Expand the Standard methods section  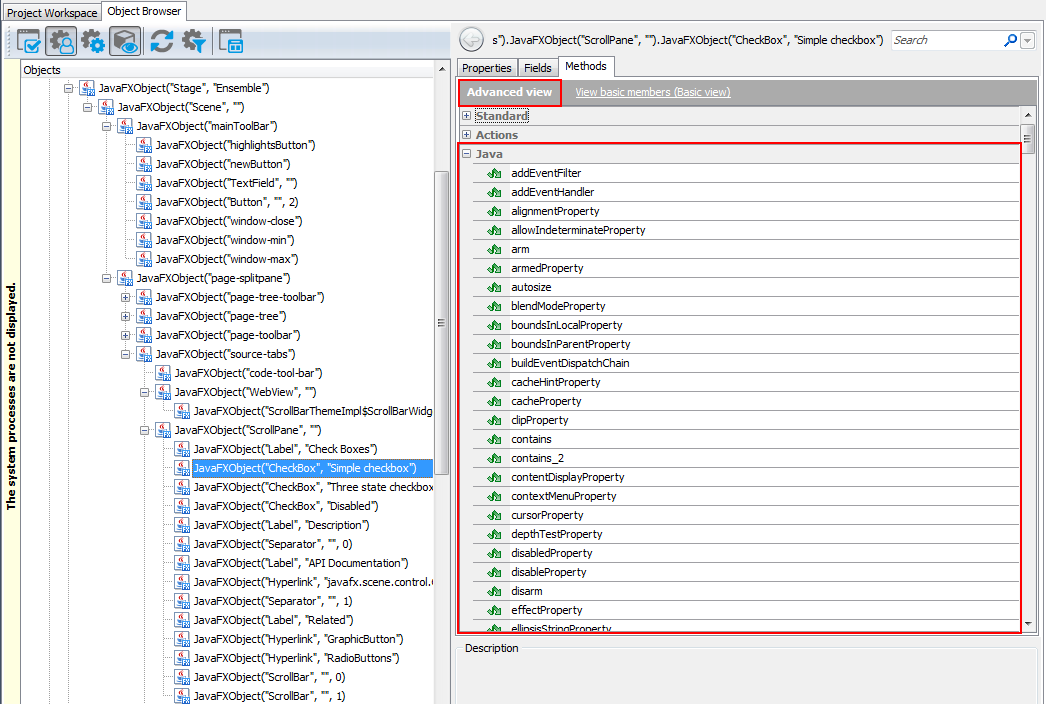pyautogui.click(x=466, y=115)
